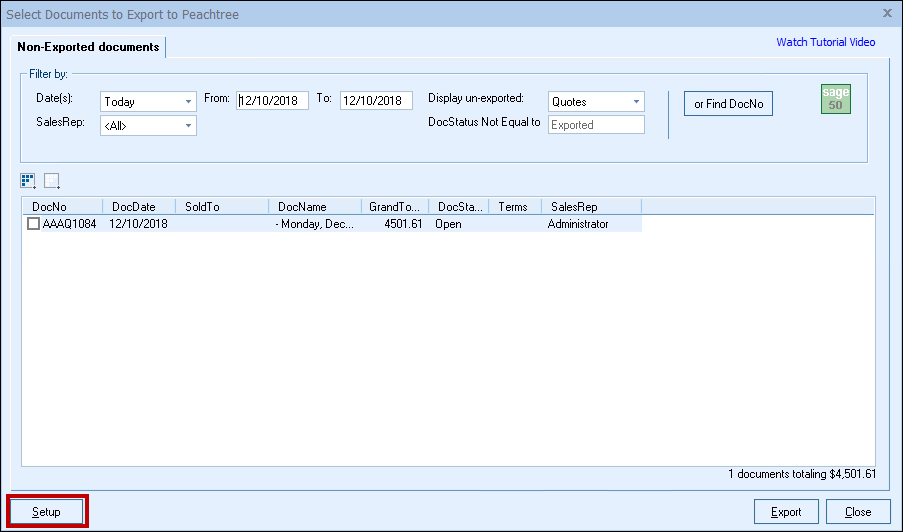Open the Display un-exported Quotes dropdown

(x=596, y=101)
